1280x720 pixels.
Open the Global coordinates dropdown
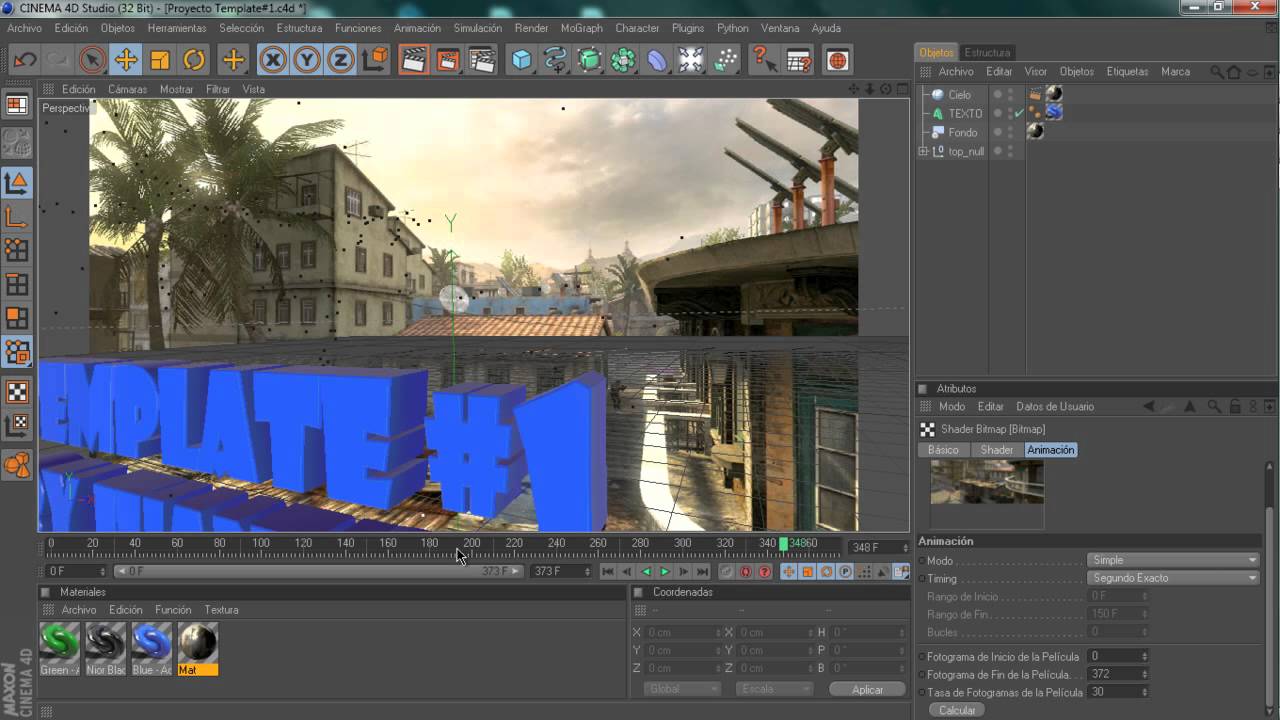(x=680, y=689)
